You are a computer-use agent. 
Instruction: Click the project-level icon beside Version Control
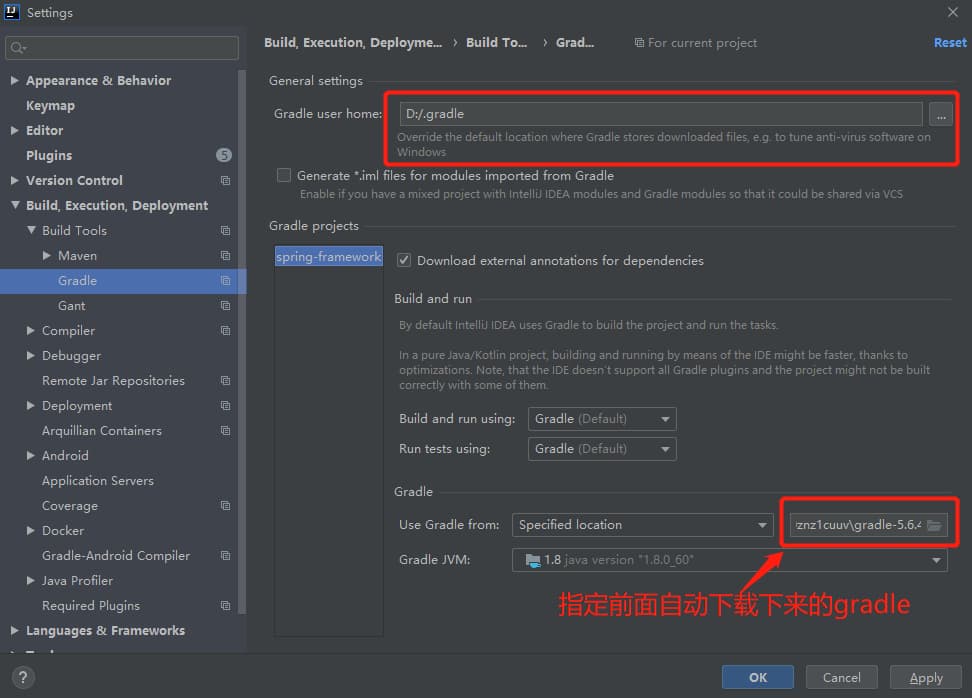point(226,180)
